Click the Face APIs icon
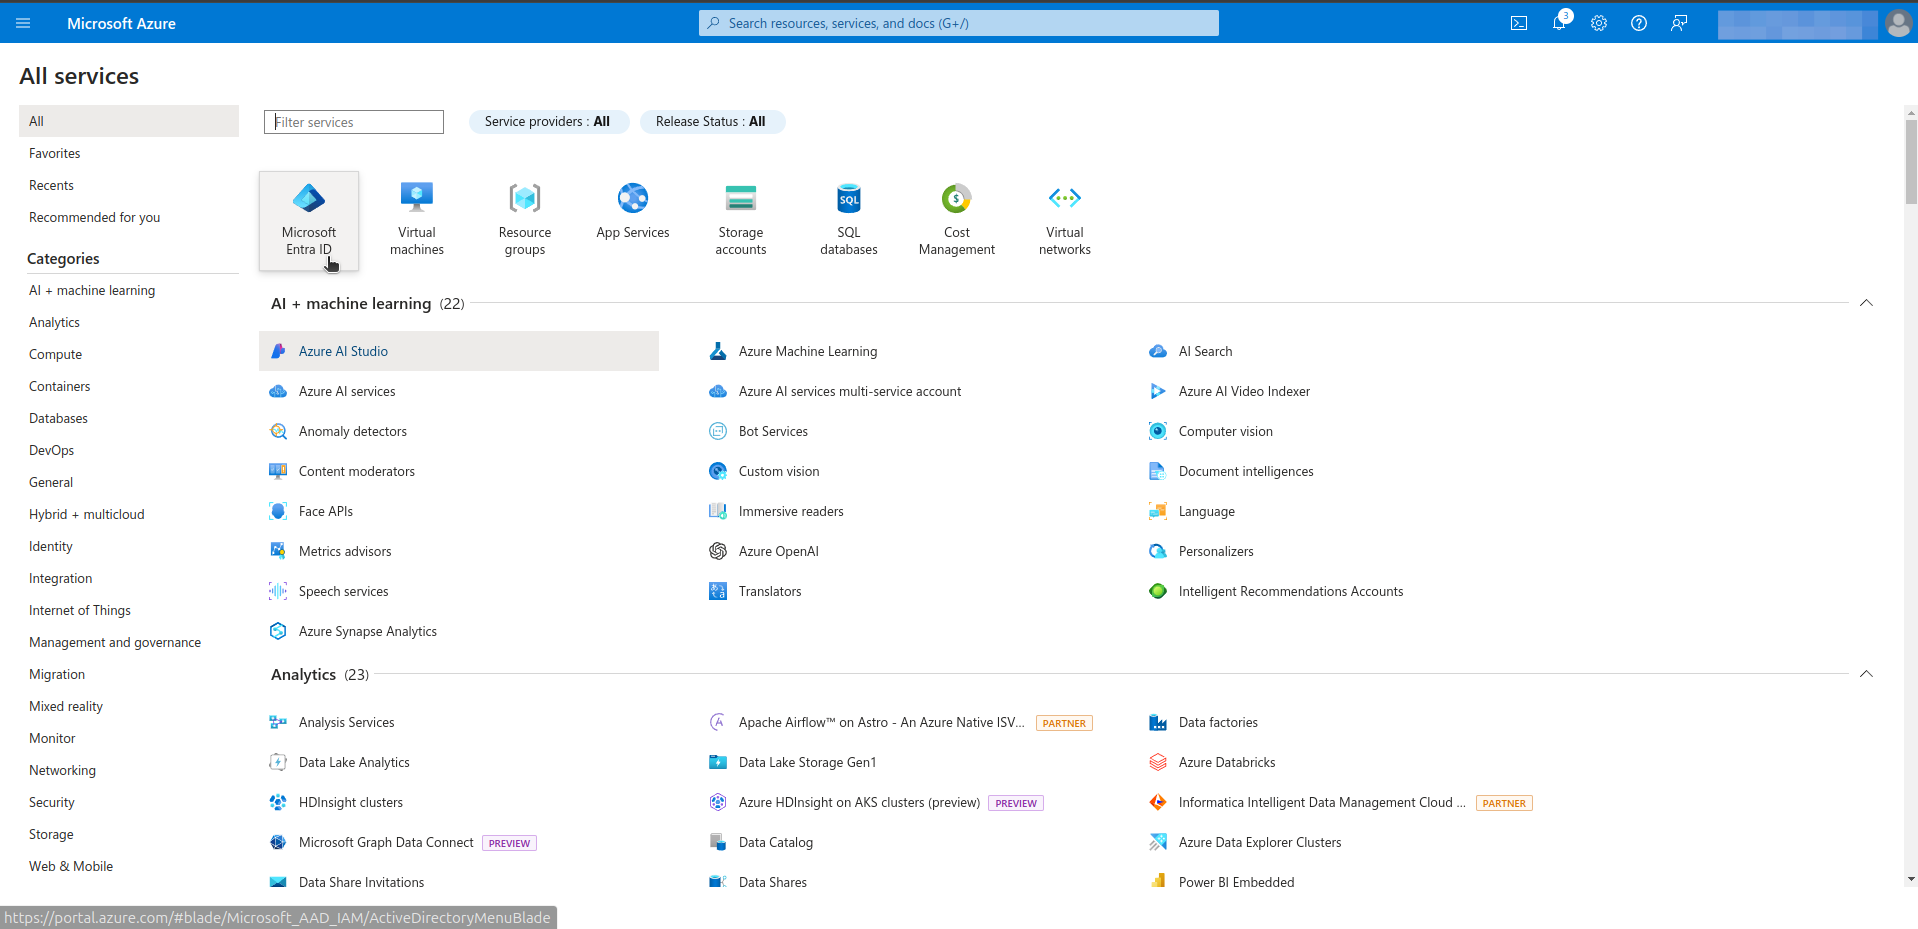Viewport: 1918px width, 929px height. [278, 511]
